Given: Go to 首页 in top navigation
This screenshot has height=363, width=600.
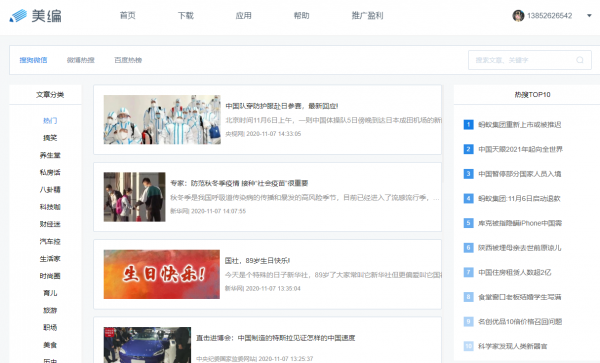Looking at the screenshot, I should [x=127, y=16].
